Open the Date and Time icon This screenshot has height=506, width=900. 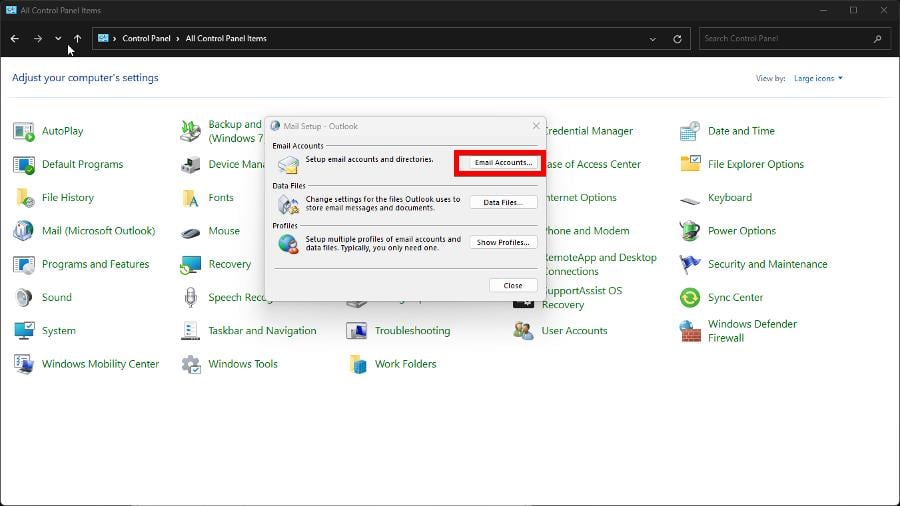[690, 131]
